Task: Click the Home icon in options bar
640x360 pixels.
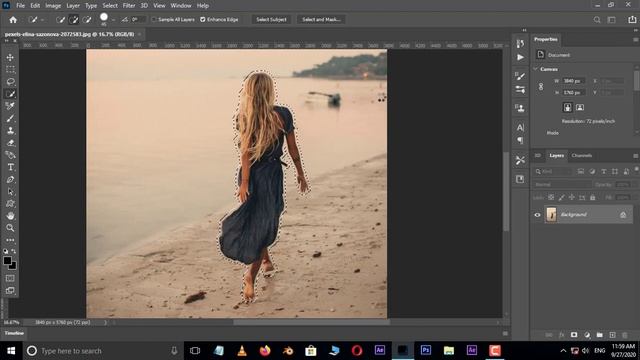Action: pyautogui.click(x=13, y=20)
